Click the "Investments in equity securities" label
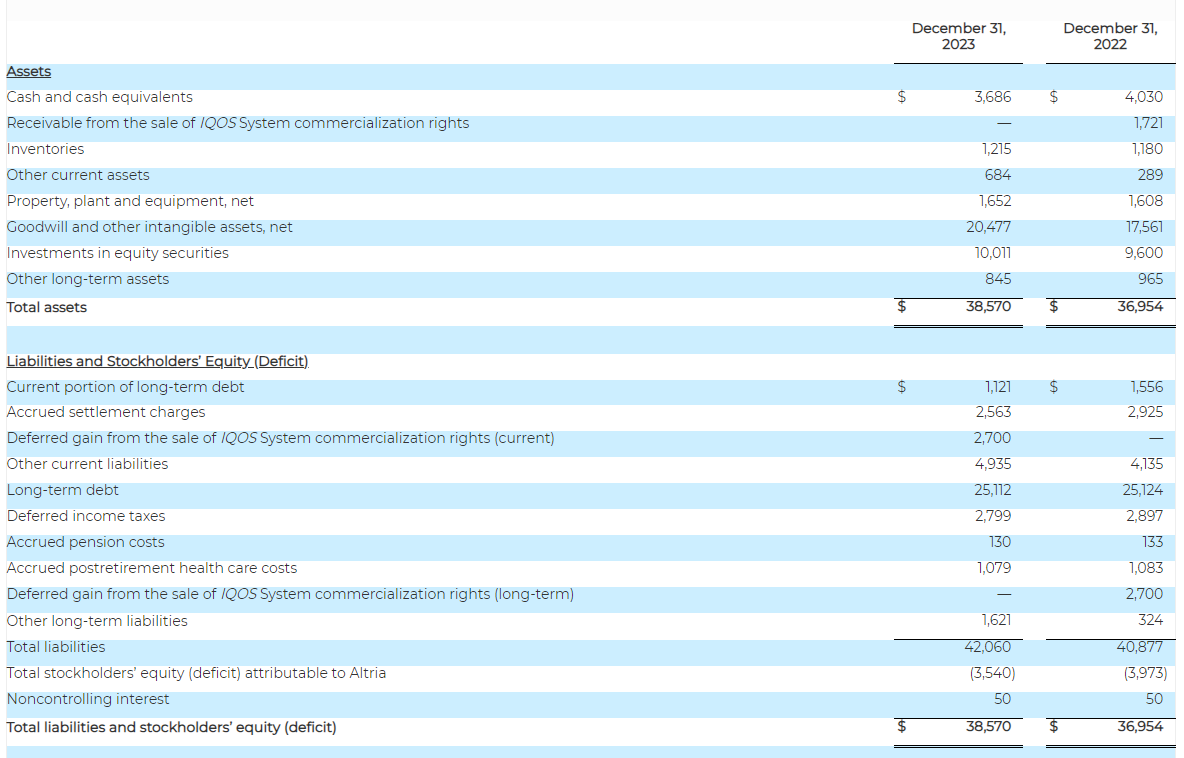 point(117,253)
